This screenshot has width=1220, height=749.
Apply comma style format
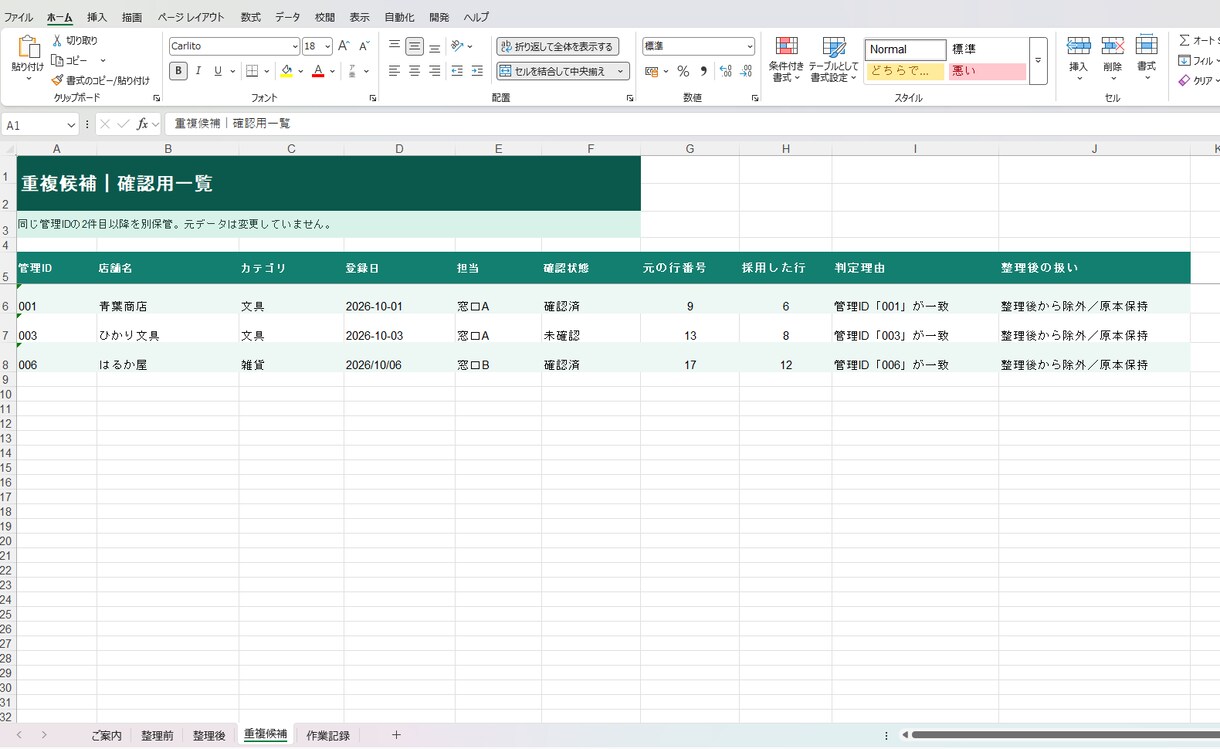pos(703,71)
